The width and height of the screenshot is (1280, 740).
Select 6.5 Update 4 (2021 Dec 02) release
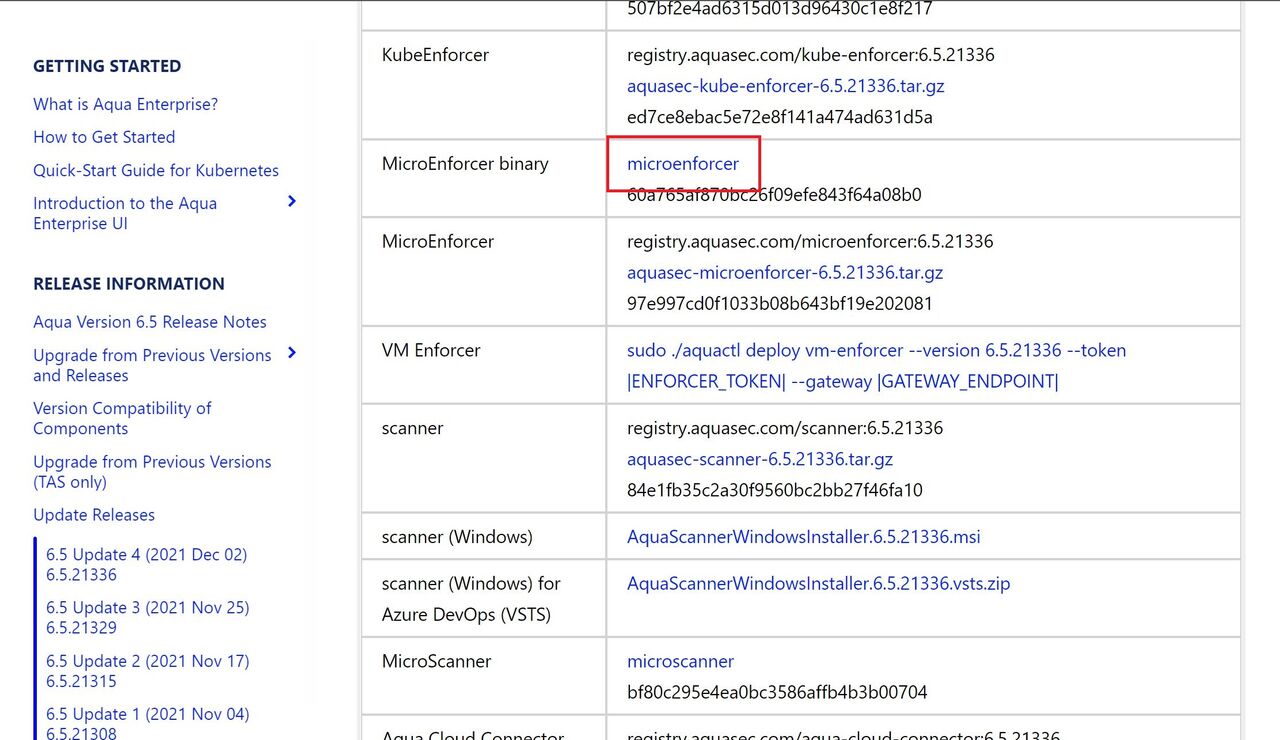[x=146, y=564]
